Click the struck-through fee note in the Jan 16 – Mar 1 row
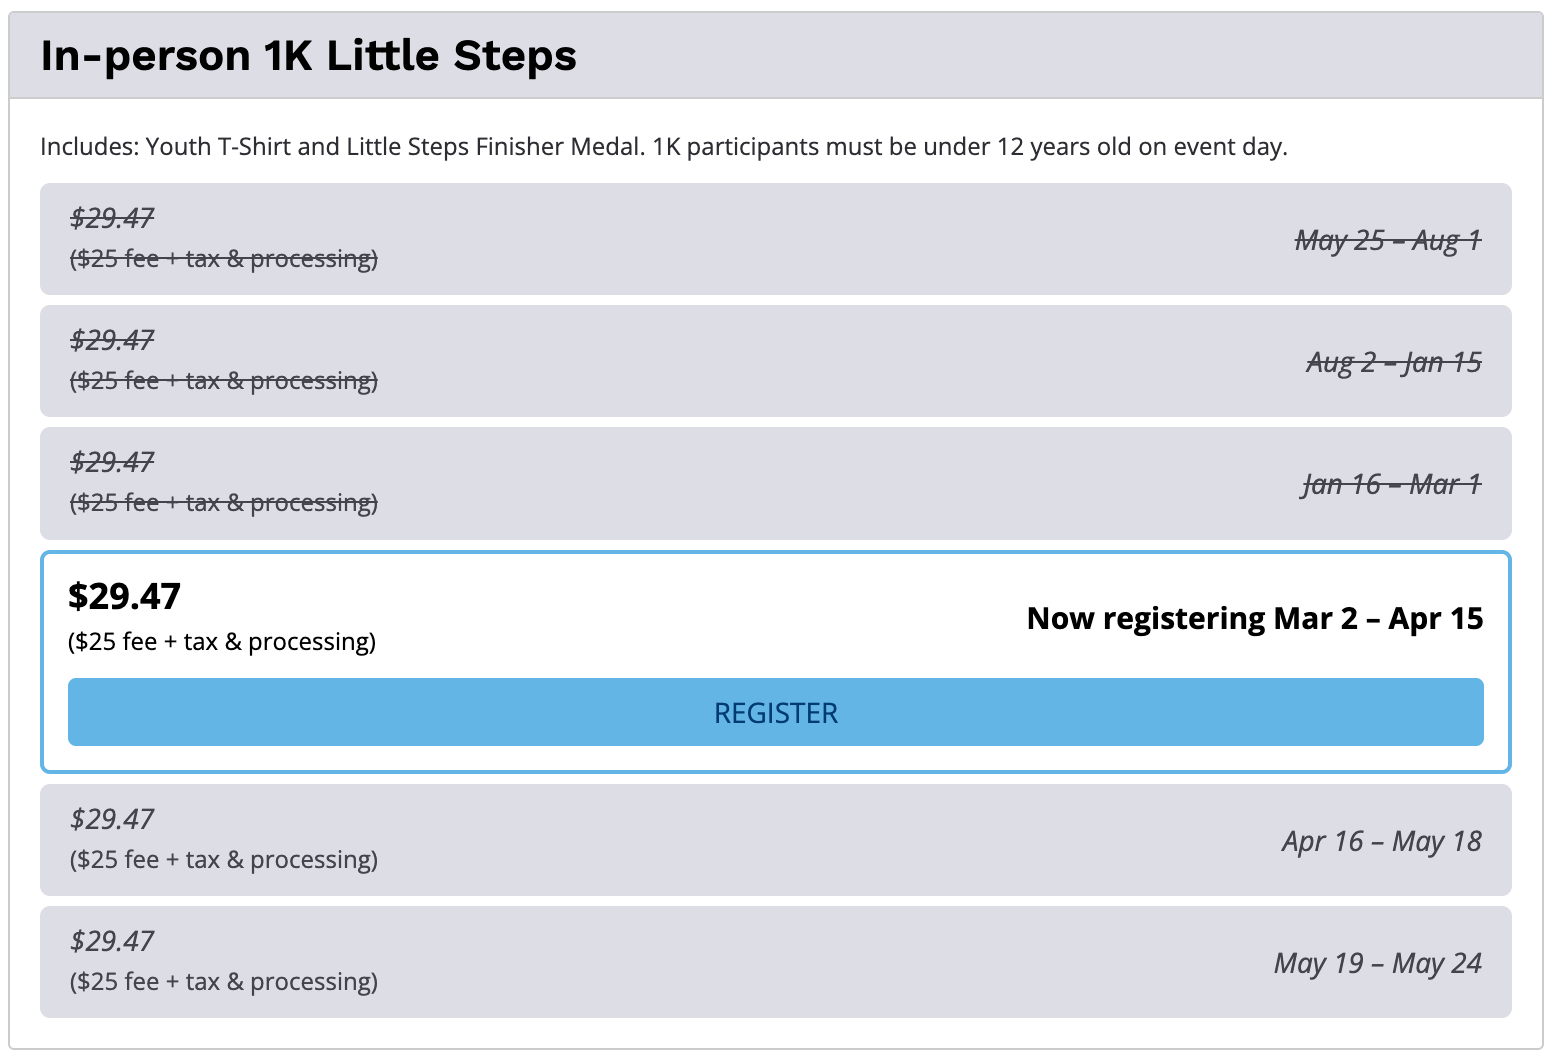 224,503
